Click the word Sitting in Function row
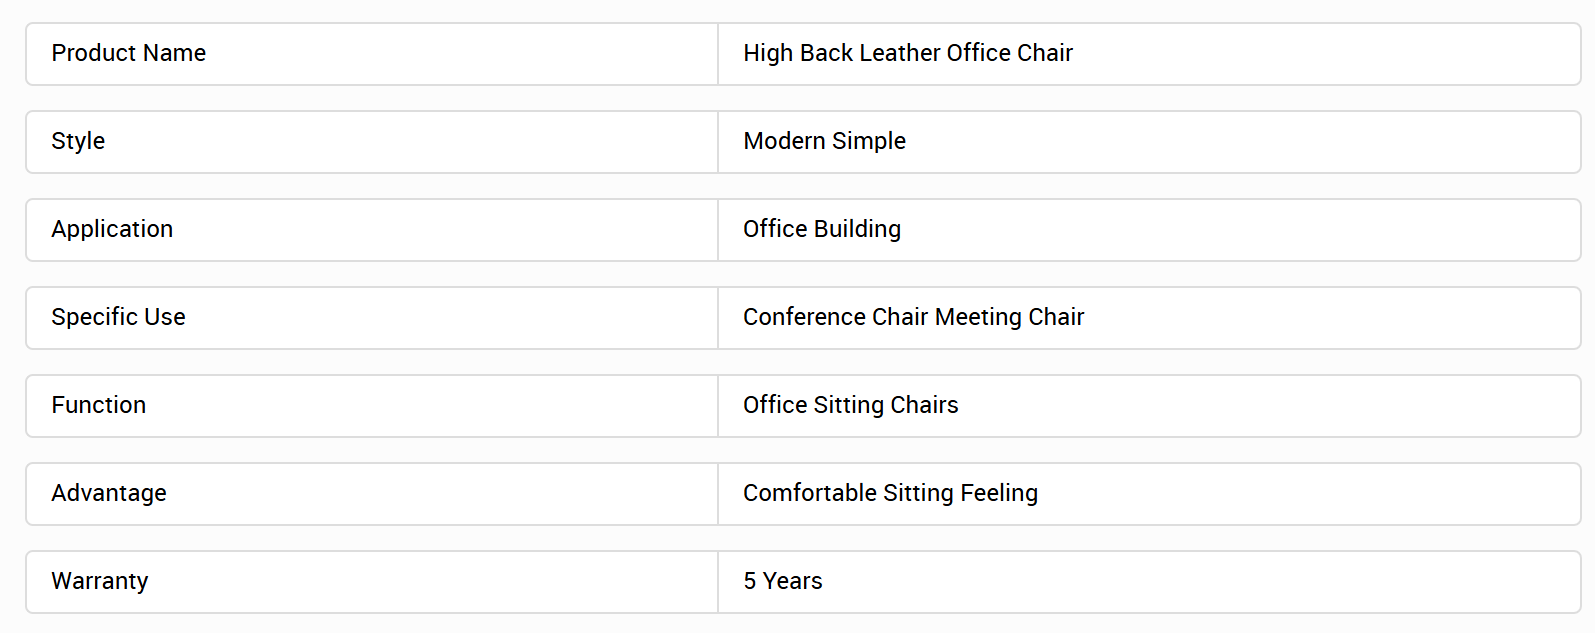This screenshot has height=633, width=1595. click(848, 405)
